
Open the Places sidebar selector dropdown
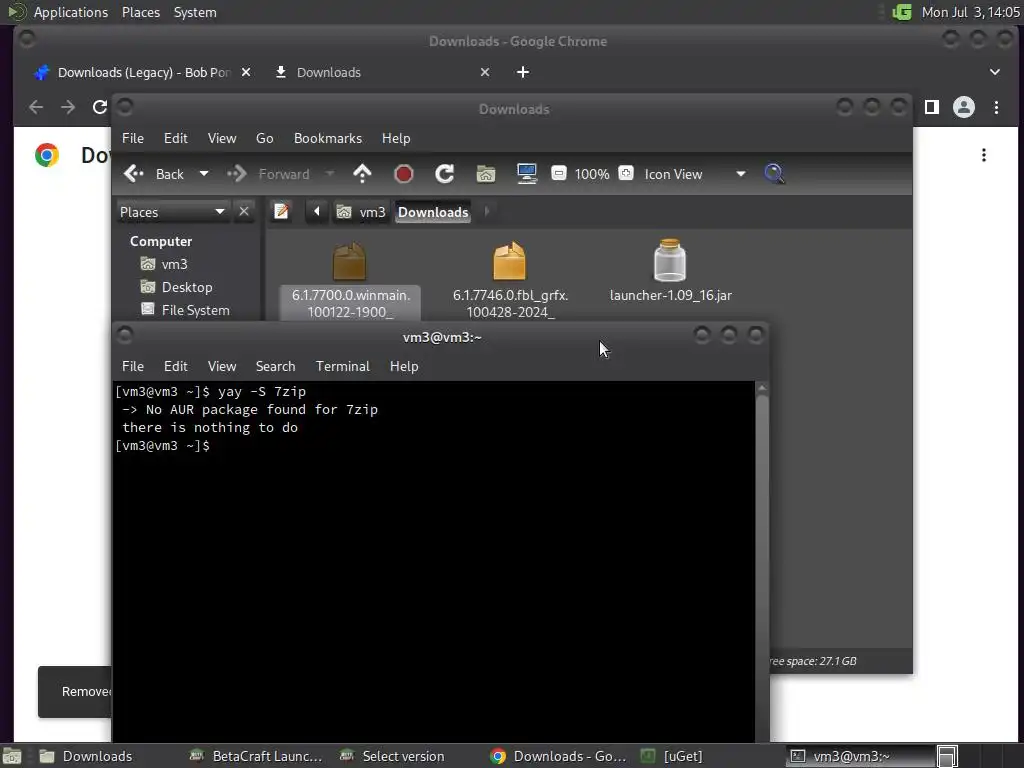pyautogui.click(x=172, y=212)
